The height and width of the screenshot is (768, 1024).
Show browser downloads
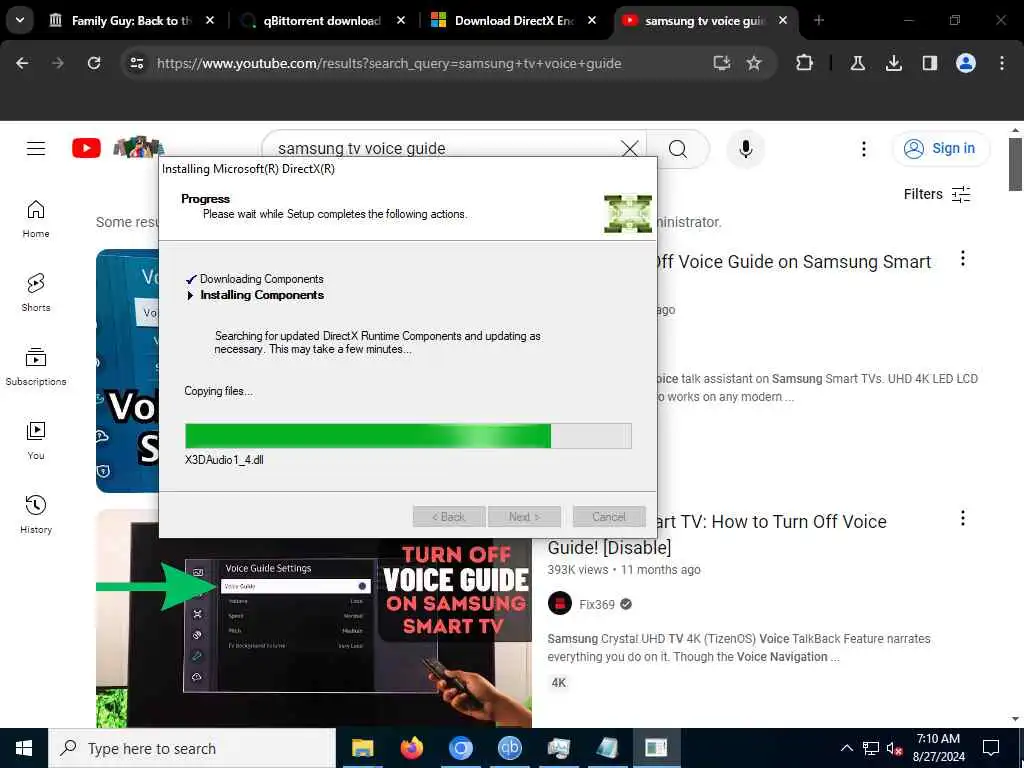(893, 63)
